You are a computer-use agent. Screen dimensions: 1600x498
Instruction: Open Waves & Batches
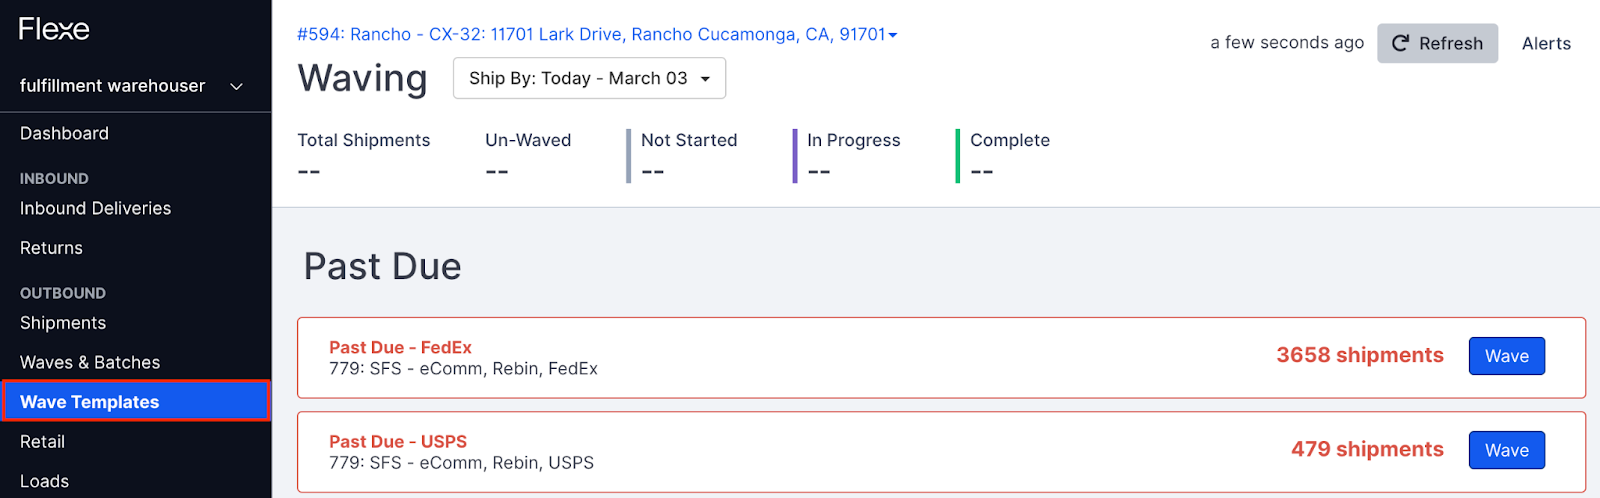[90, 362]
